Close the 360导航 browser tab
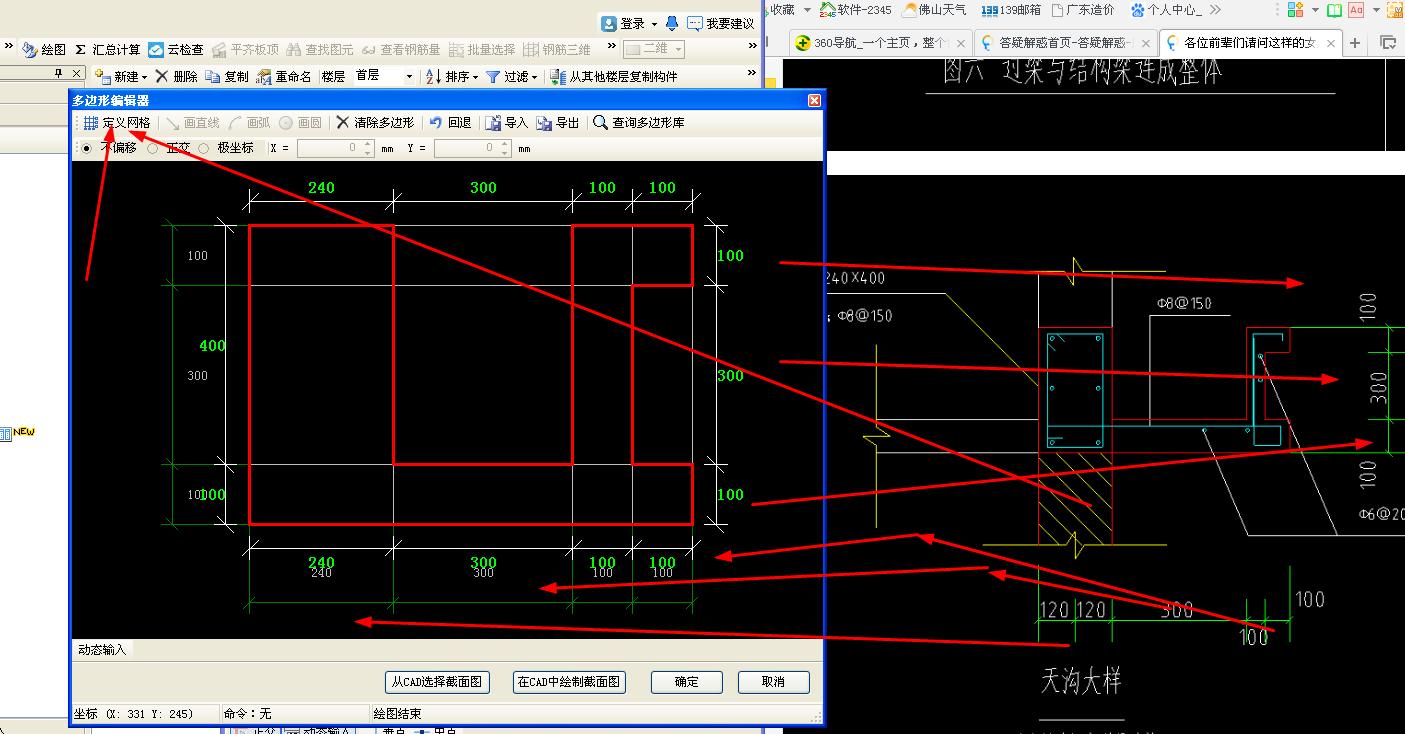The image size is (1405, 734). click(x=962, y=43)
